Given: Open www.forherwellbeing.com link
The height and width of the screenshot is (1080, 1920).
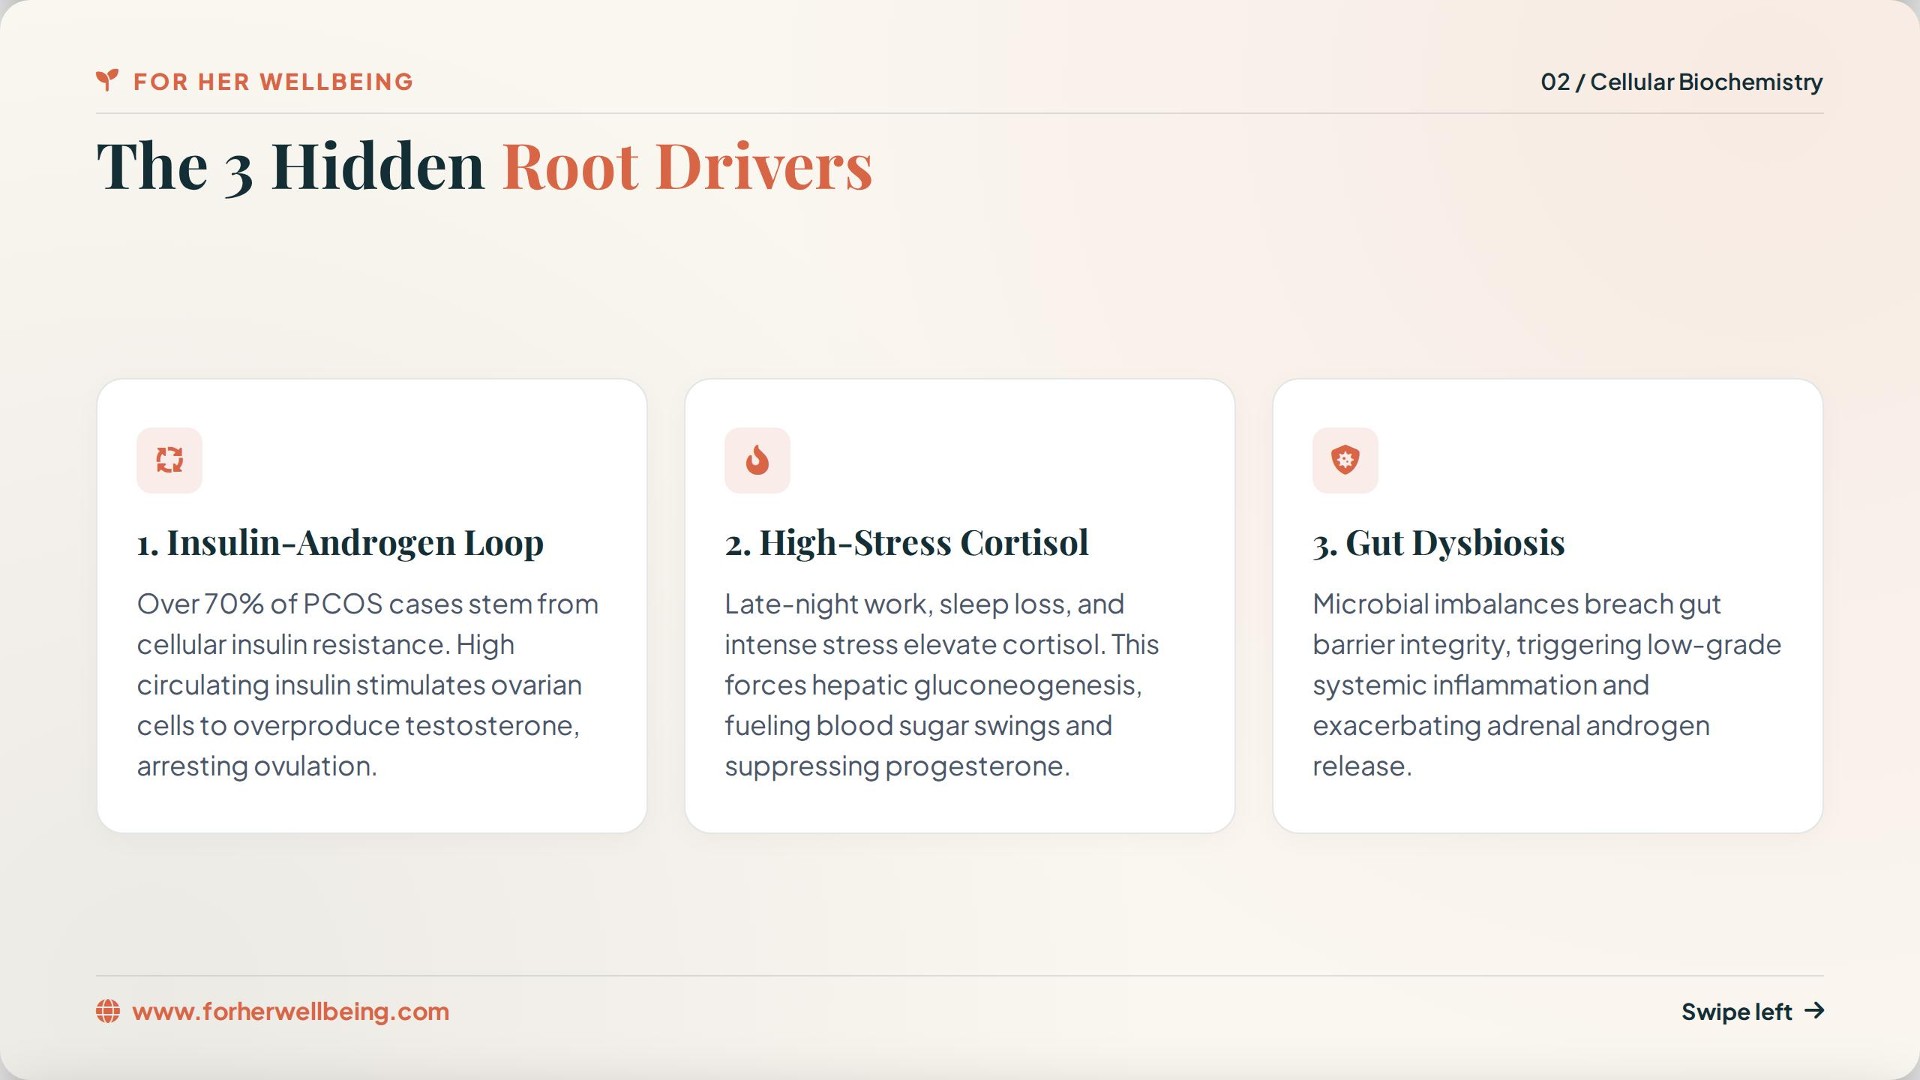Looking at the screenshot, I should [291, 1011].
